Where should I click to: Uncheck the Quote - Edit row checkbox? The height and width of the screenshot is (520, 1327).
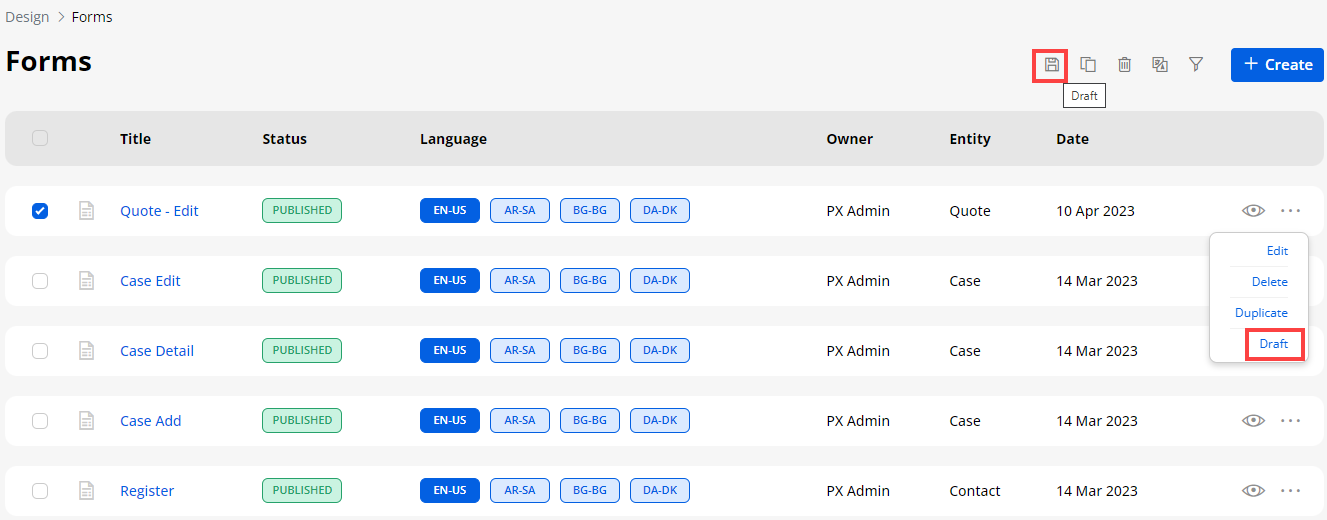click(x=40, y=211)
